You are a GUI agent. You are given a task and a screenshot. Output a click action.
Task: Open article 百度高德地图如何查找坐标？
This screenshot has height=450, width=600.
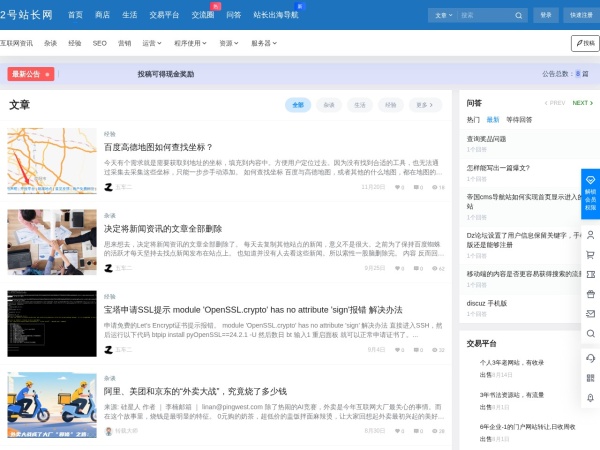click(x=158, y=147)
